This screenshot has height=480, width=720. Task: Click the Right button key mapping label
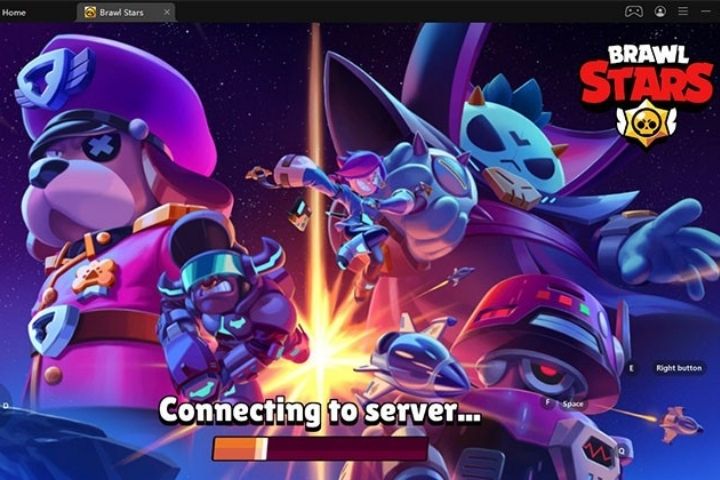tap(679, 368)
